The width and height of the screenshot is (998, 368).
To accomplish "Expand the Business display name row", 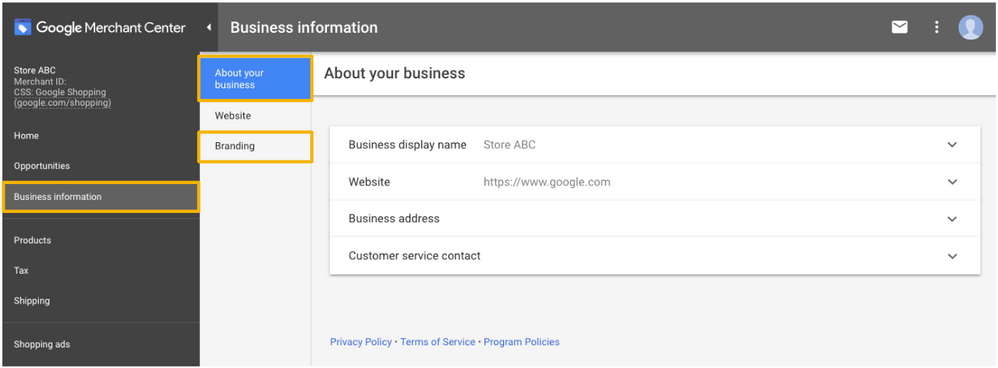I will (655, 145).
